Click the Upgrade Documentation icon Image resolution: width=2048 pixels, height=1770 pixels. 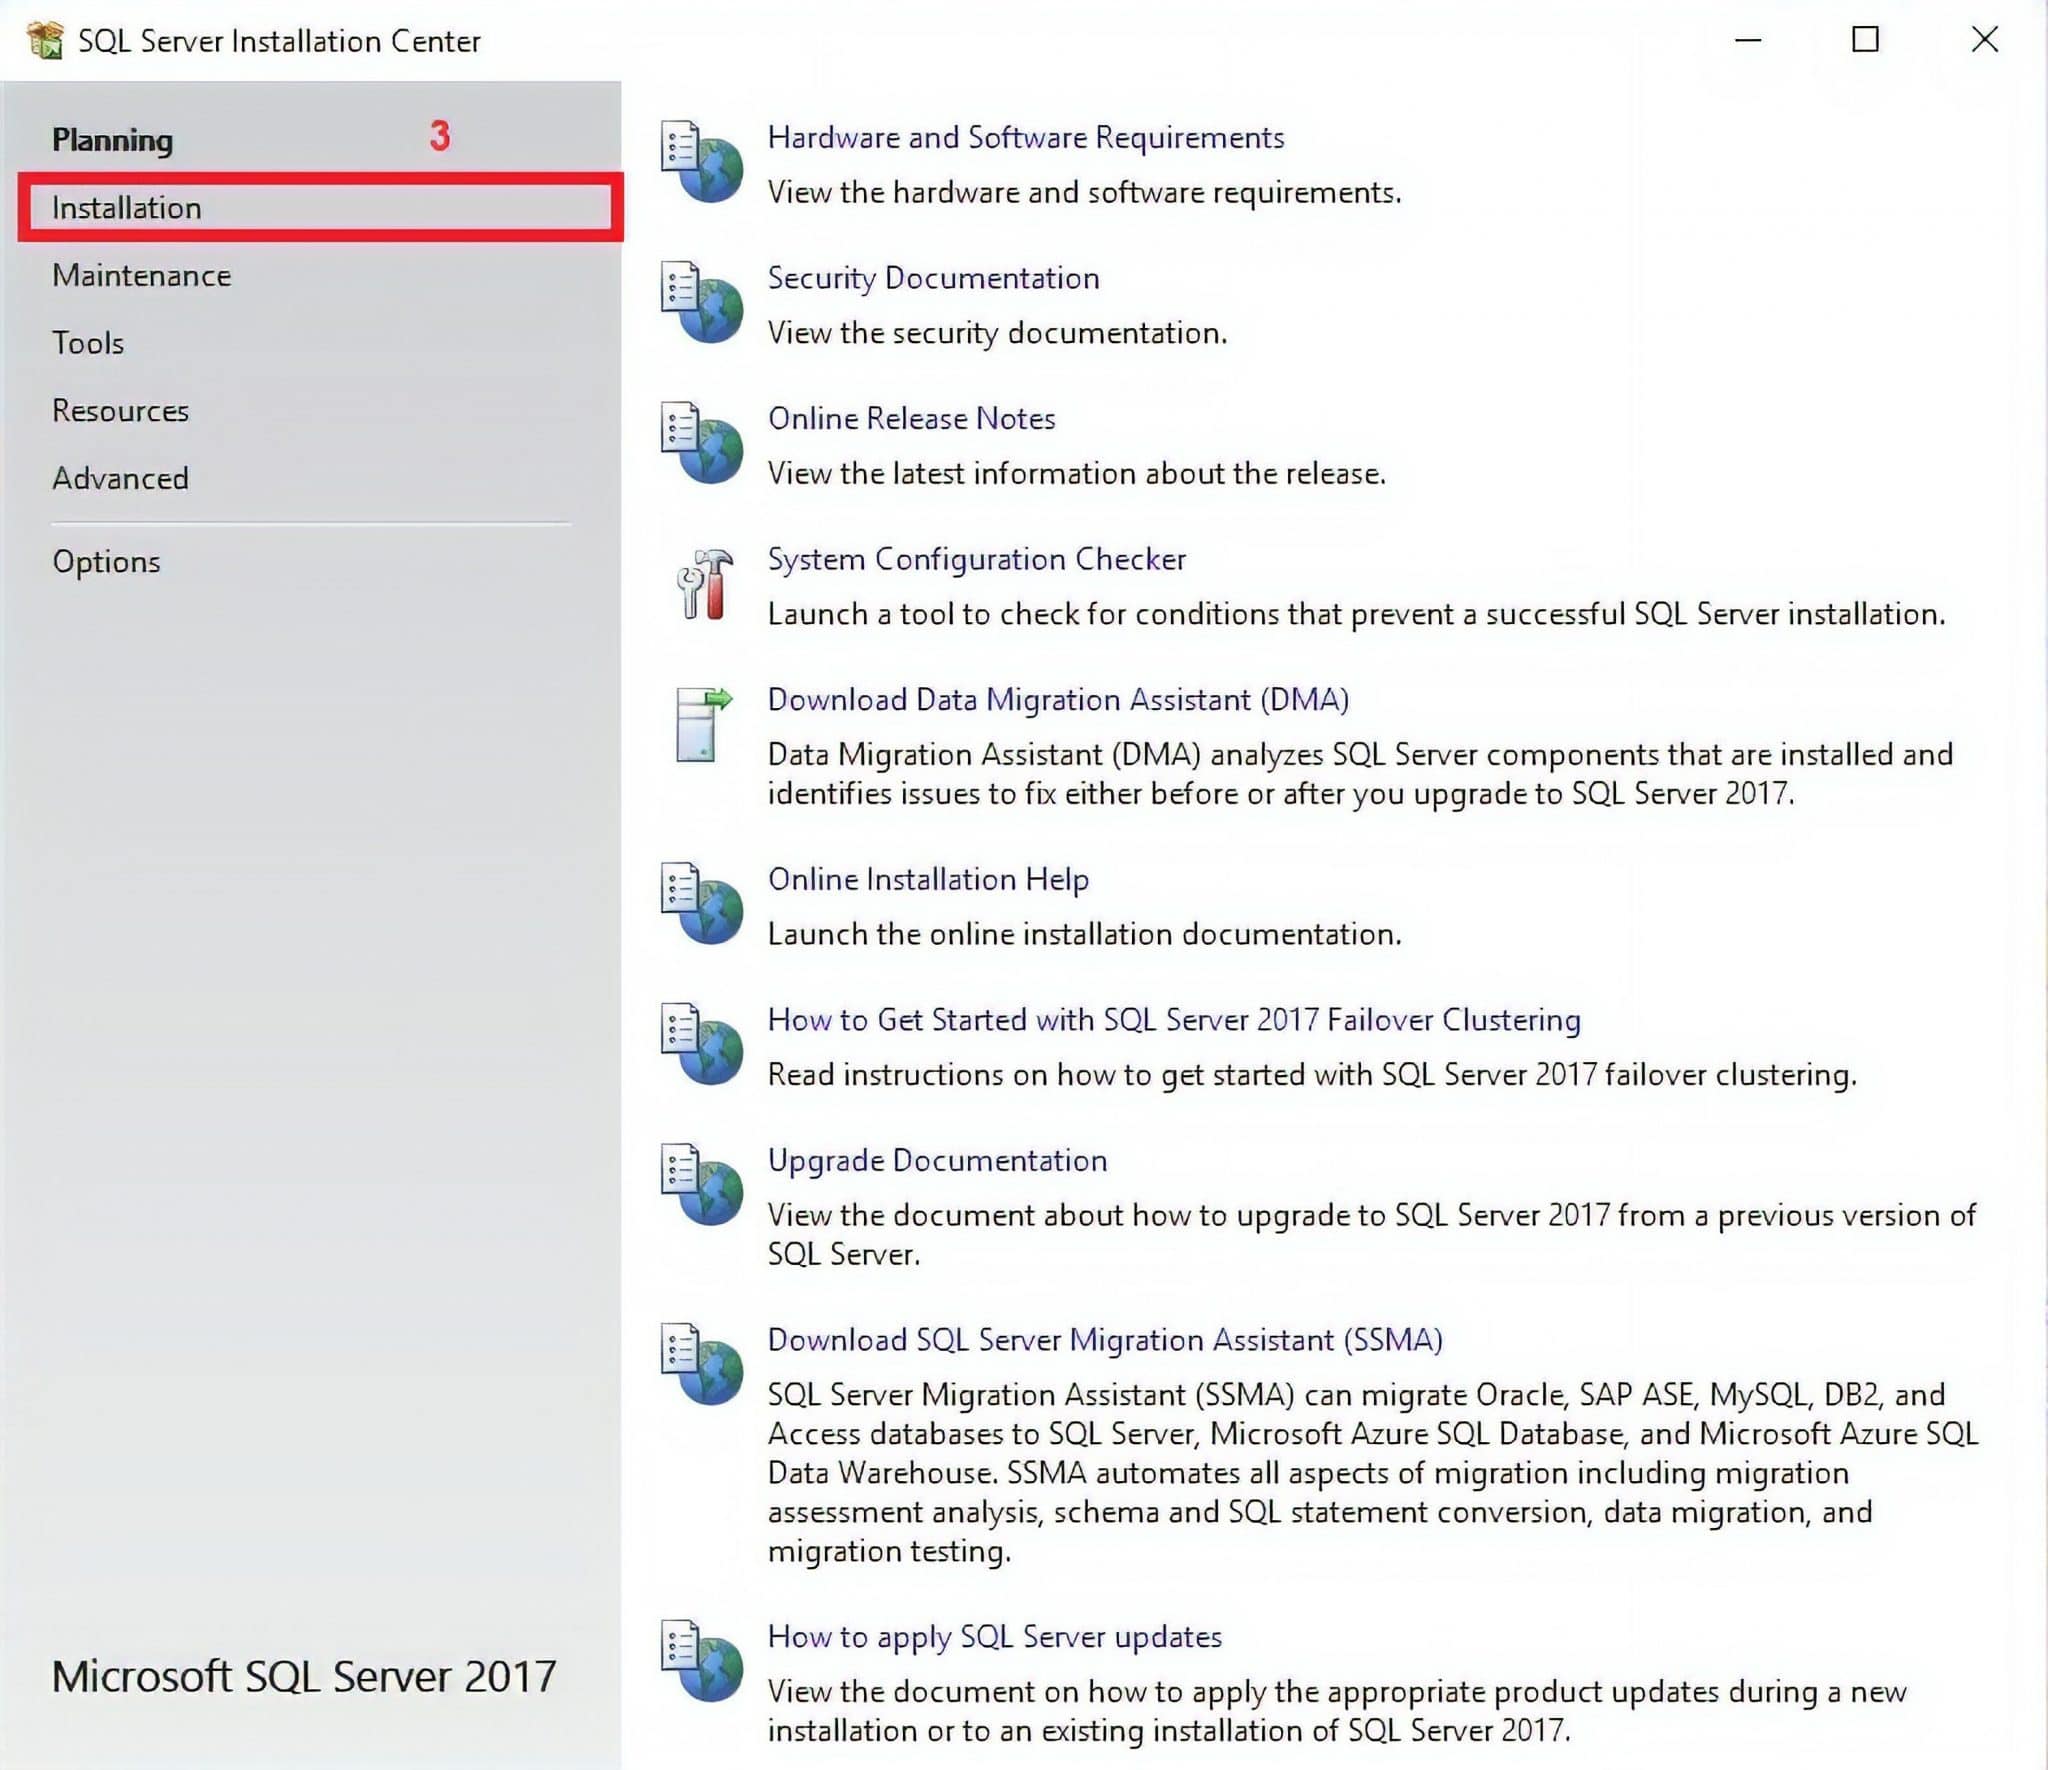[x=701, y=1184]
